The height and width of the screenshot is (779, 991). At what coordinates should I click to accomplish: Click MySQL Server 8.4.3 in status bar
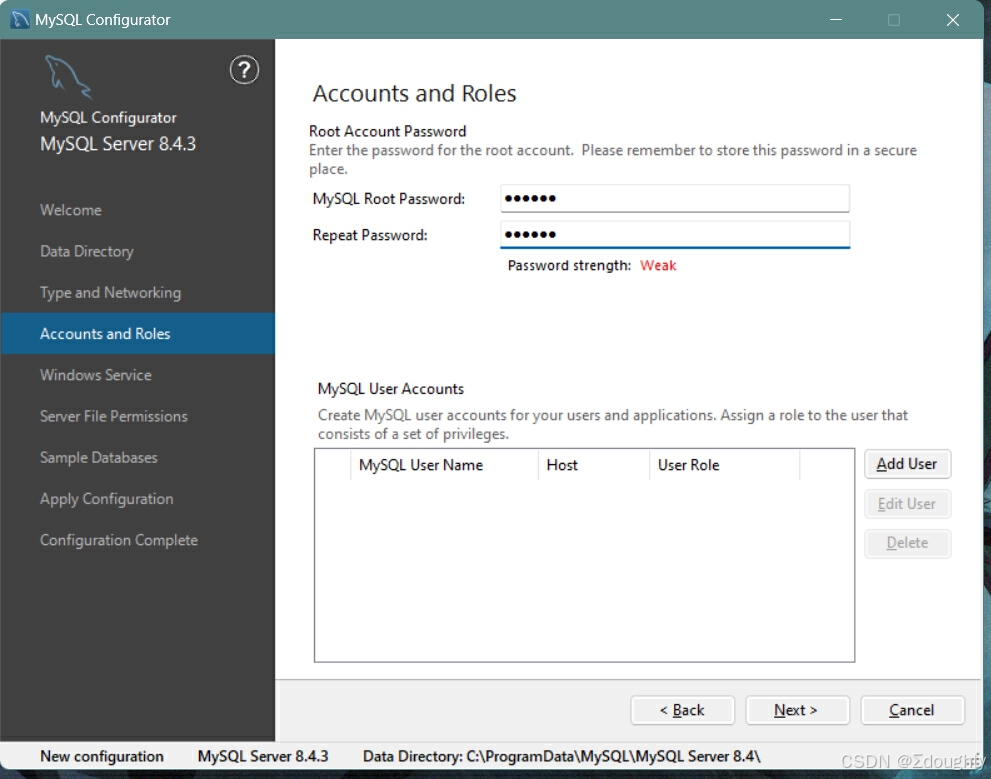pyautogui.click(x=263, y=756)
